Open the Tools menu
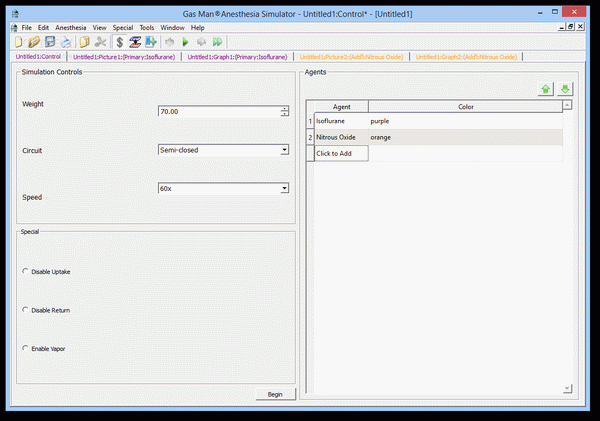600x421 pixels. pos(147,28)
